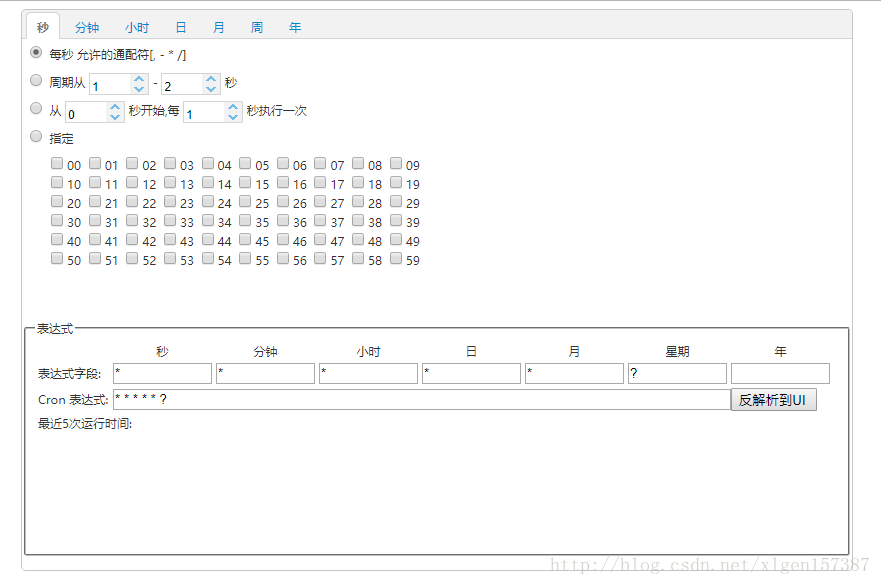Image resolution: width=881 pixels, height=585 pixels.
Task: Open the 月 (month) tab
Action: pyautogui.click(x=218, y=27)
